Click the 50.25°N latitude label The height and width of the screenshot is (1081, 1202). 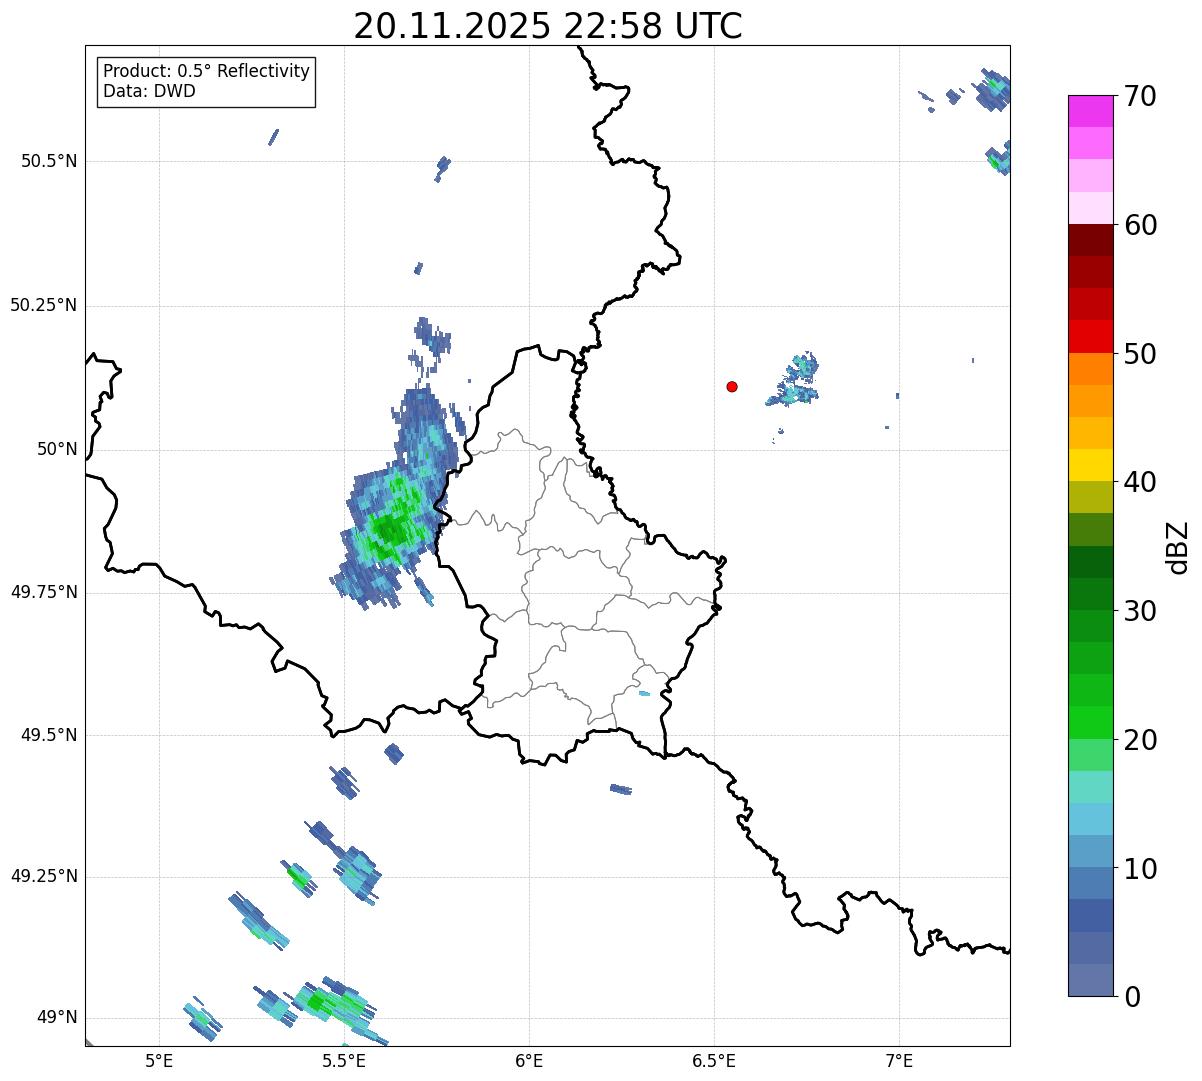click(44, 305)
